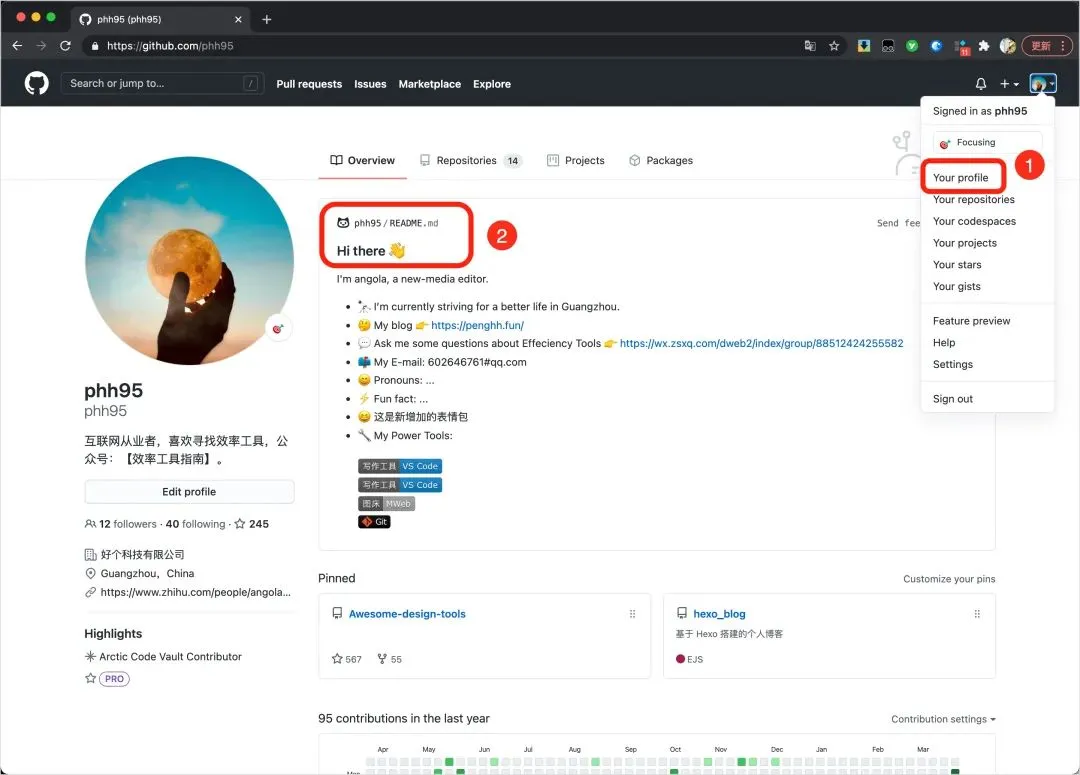
Task: Select Your profile from user menu
Action: [x=960, y=178]
